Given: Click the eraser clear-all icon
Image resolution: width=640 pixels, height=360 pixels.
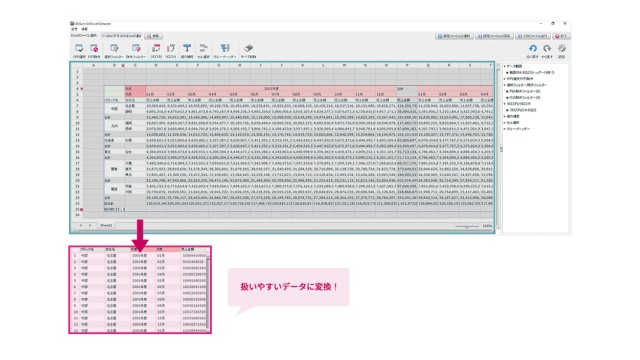Looking at the screenshot, I should pos(248,48).
